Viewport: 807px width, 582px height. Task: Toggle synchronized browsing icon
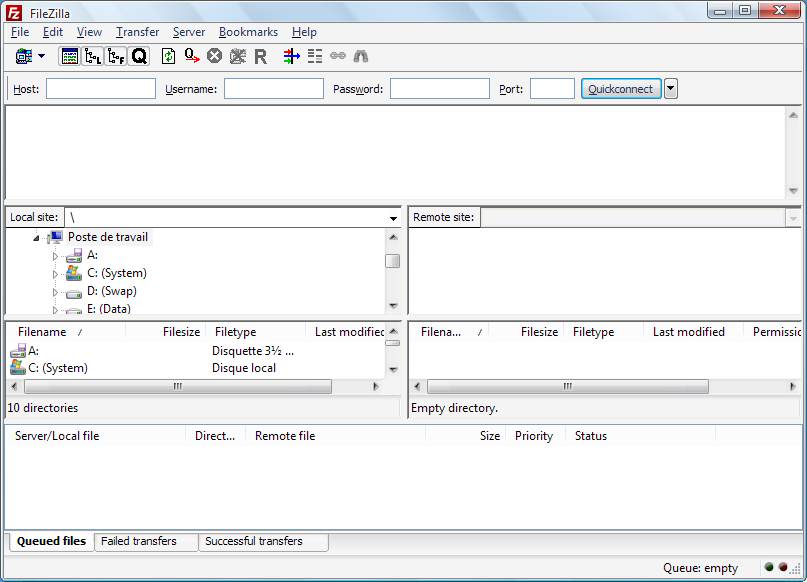[x=338, y=55]
